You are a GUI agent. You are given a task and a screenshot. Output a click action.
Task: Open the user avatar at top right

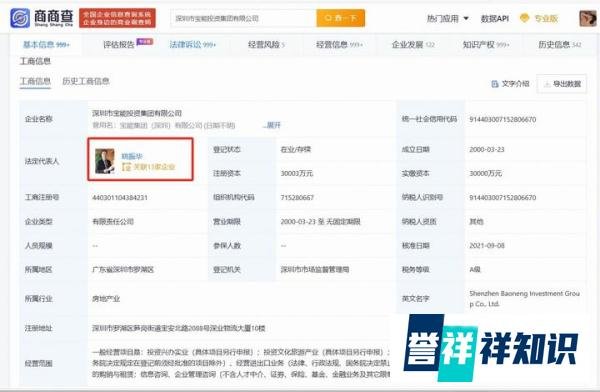[x=588, y=18]
